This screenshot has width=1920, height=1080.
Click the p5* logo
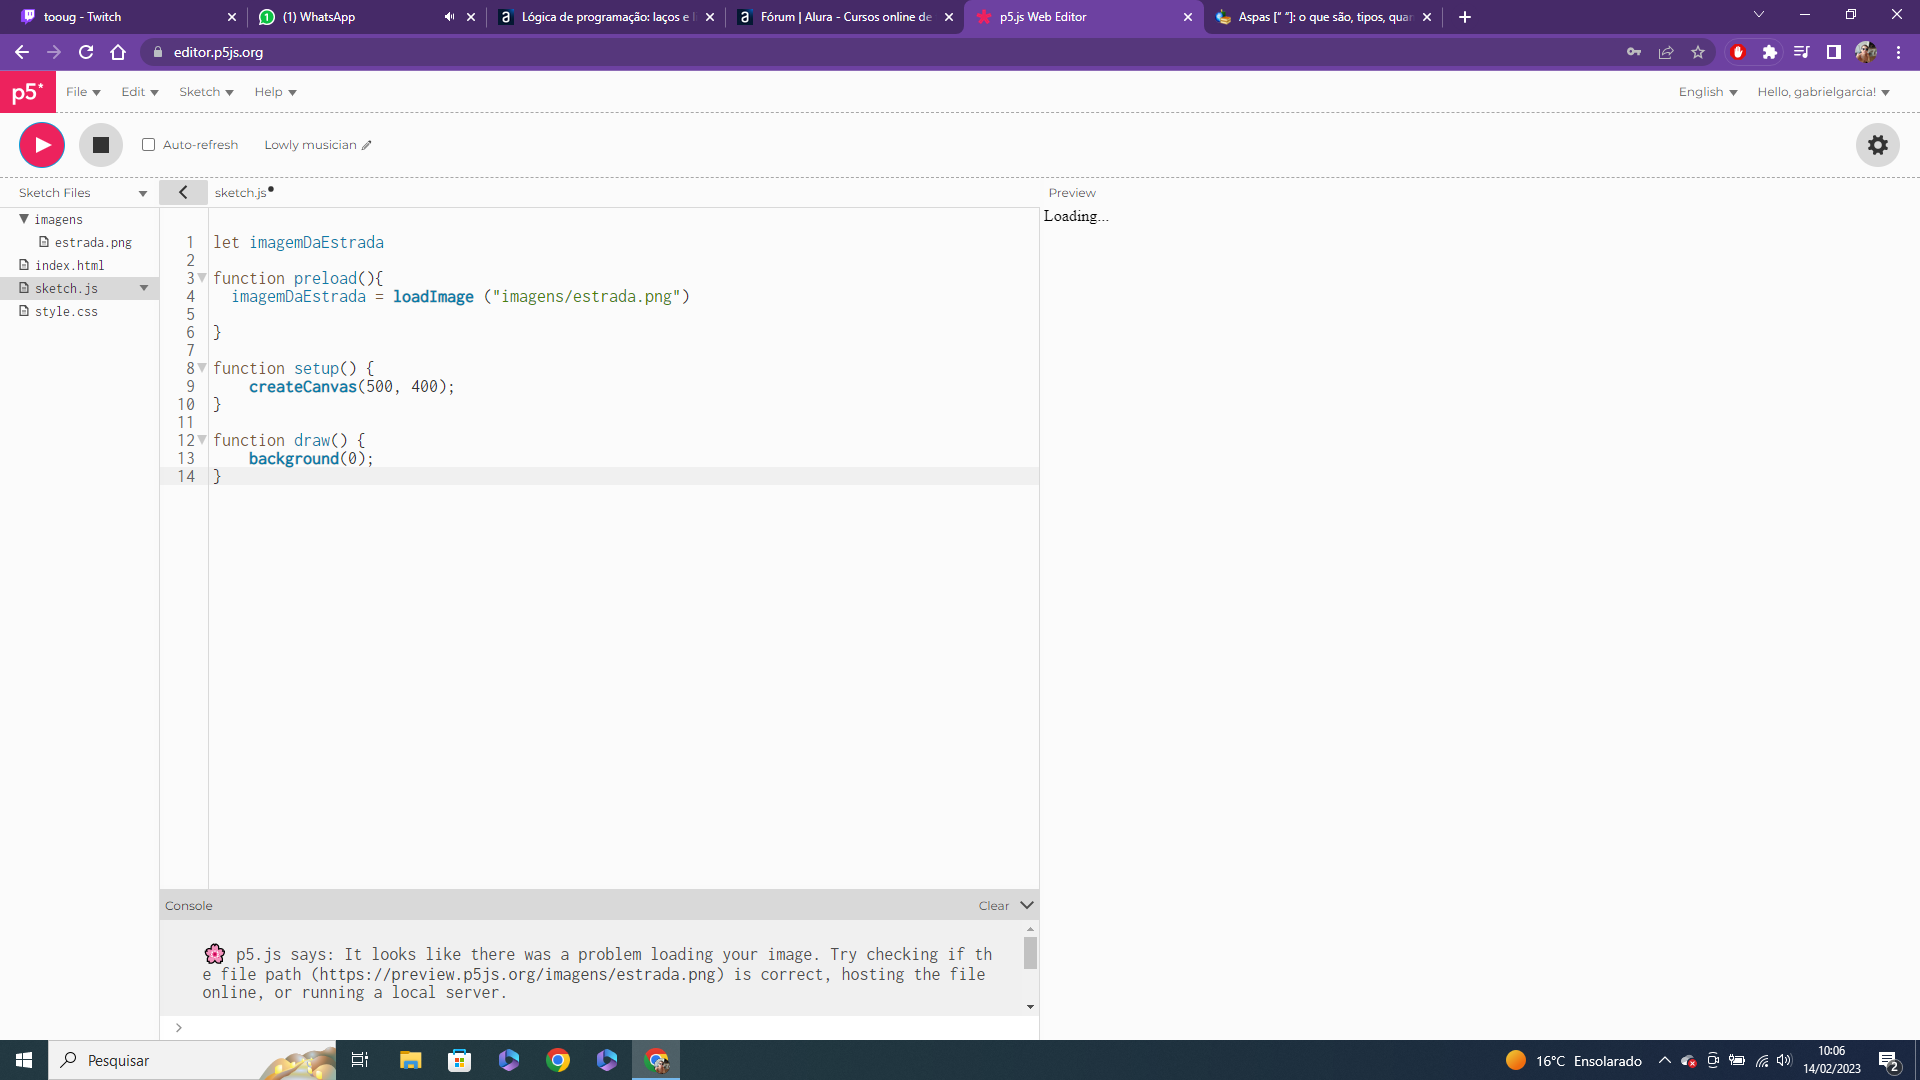point(28,92)
